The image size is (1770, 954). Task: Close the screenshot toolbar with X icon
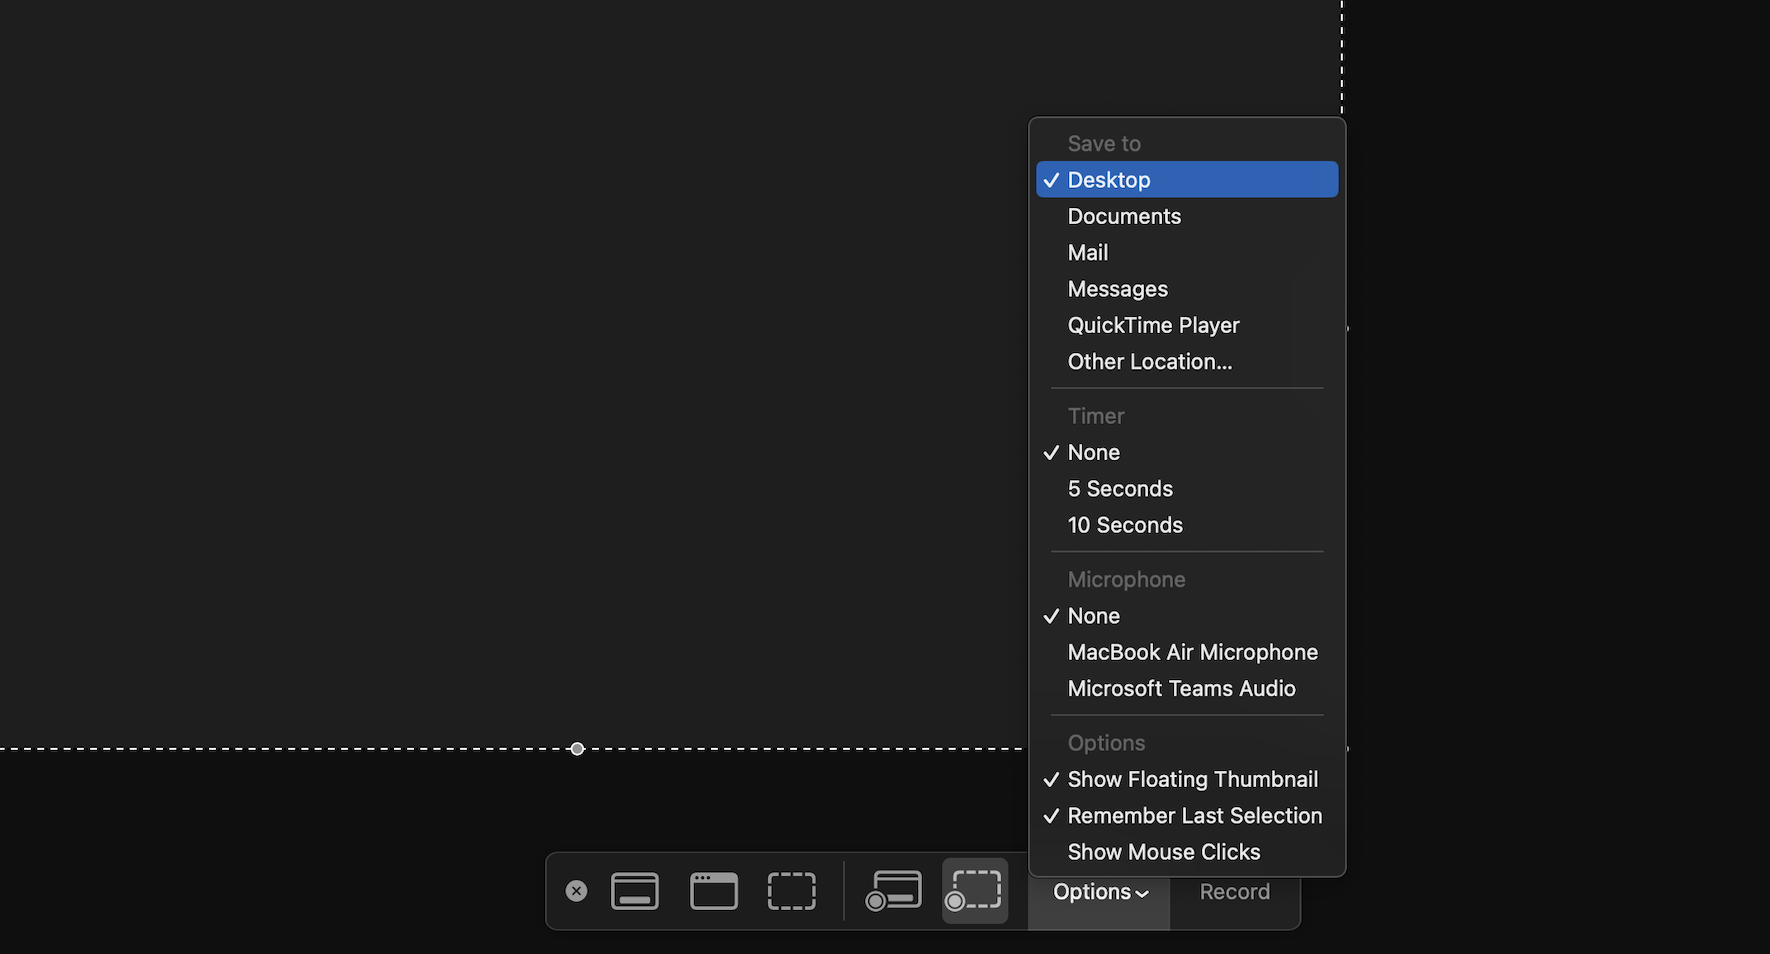(576, 891)
